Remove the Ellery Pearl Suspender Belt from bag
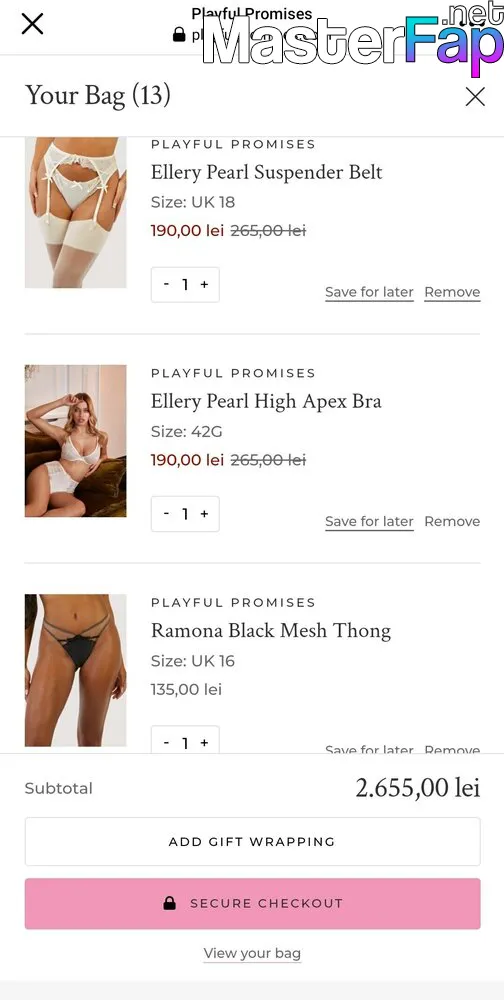 452,292
